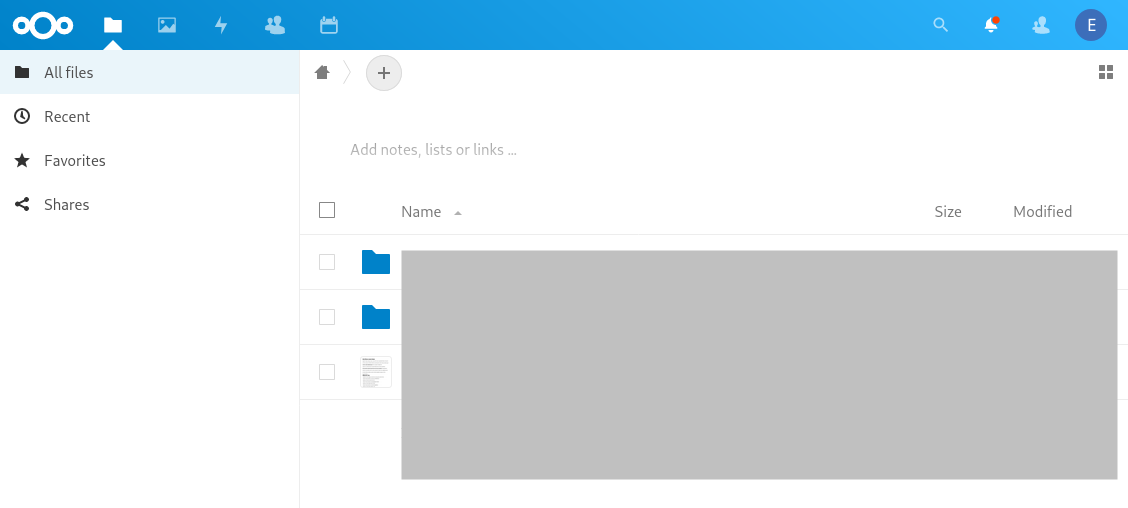
Task: Open the Activity lightning icon
Action: point(221,25)
